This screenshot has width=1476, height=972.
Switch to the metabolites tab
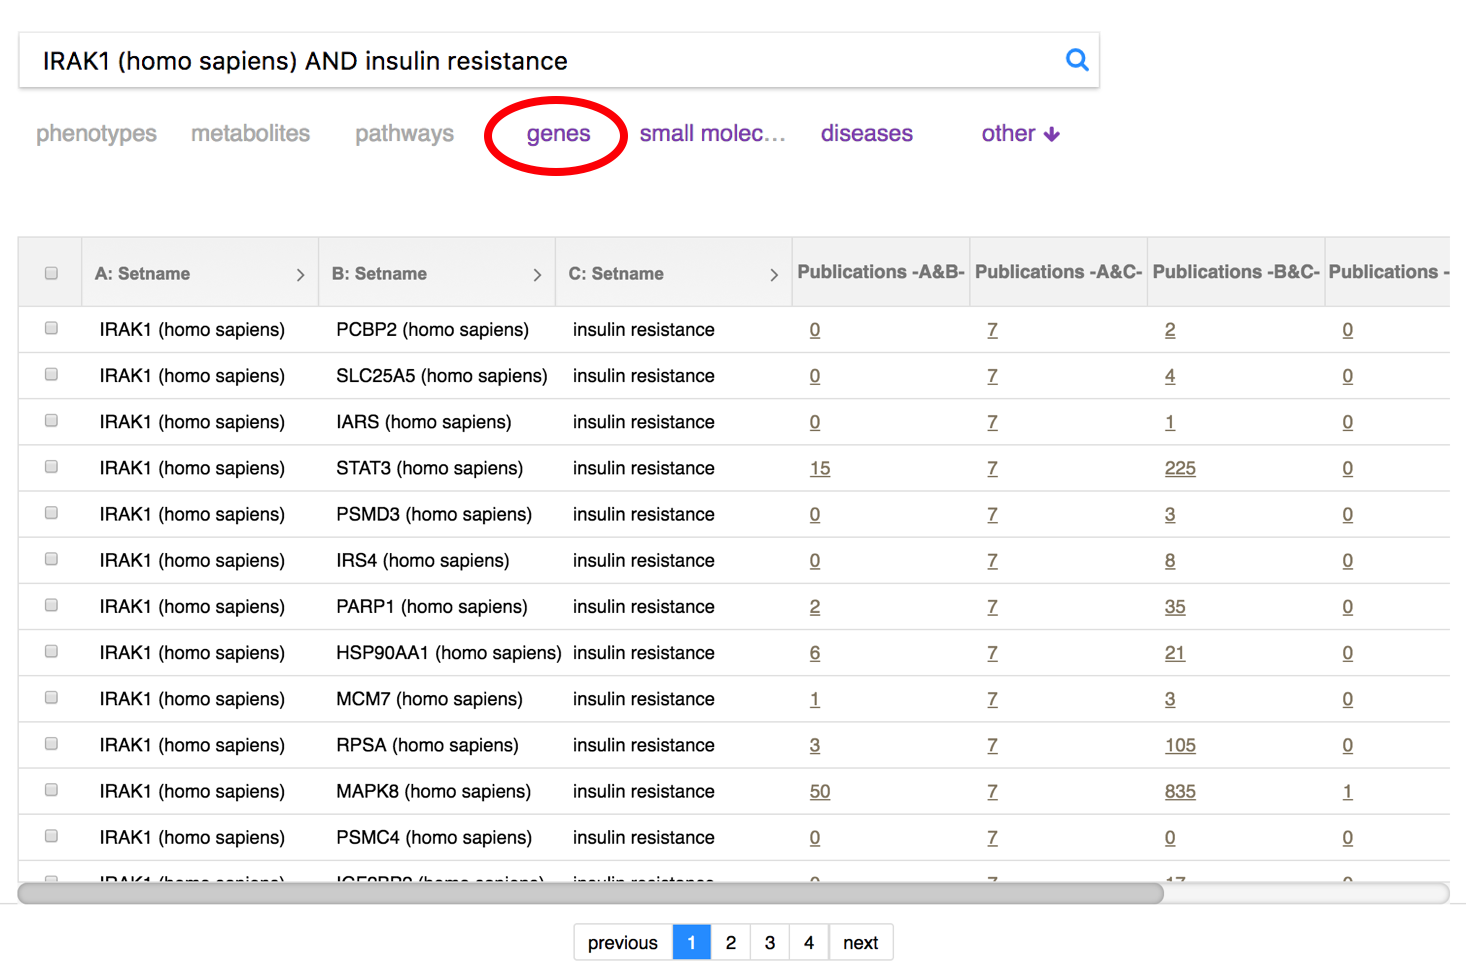point(251,134)
